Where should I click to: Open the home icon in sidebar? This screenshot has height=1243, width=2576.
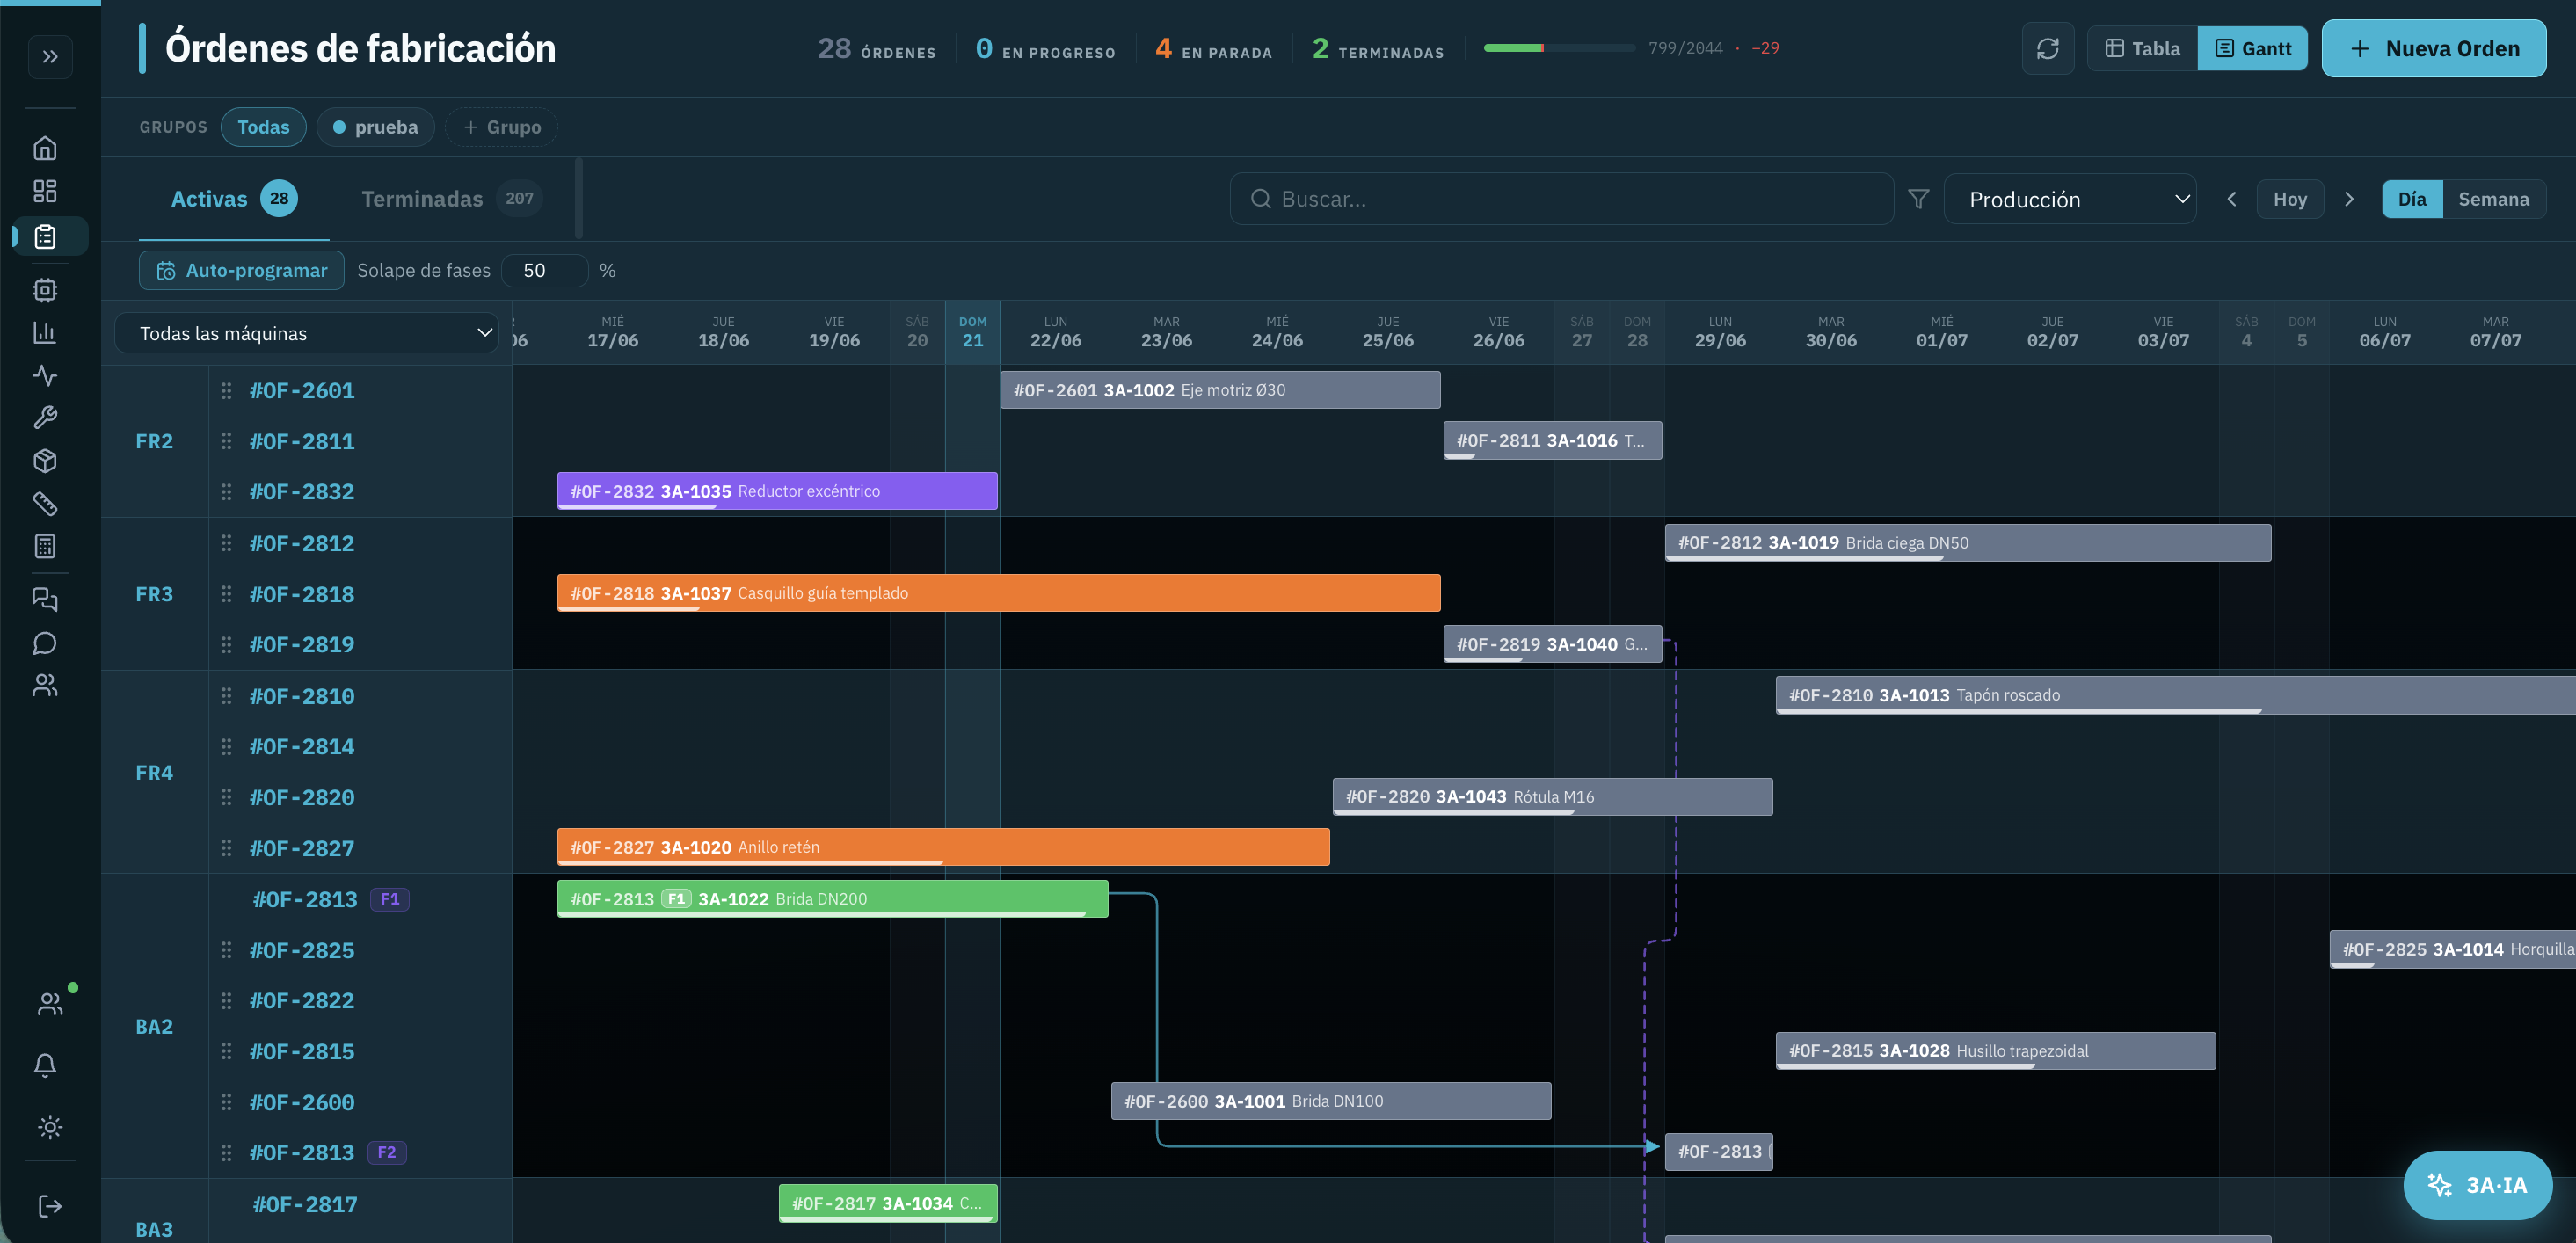coord(45,148)
